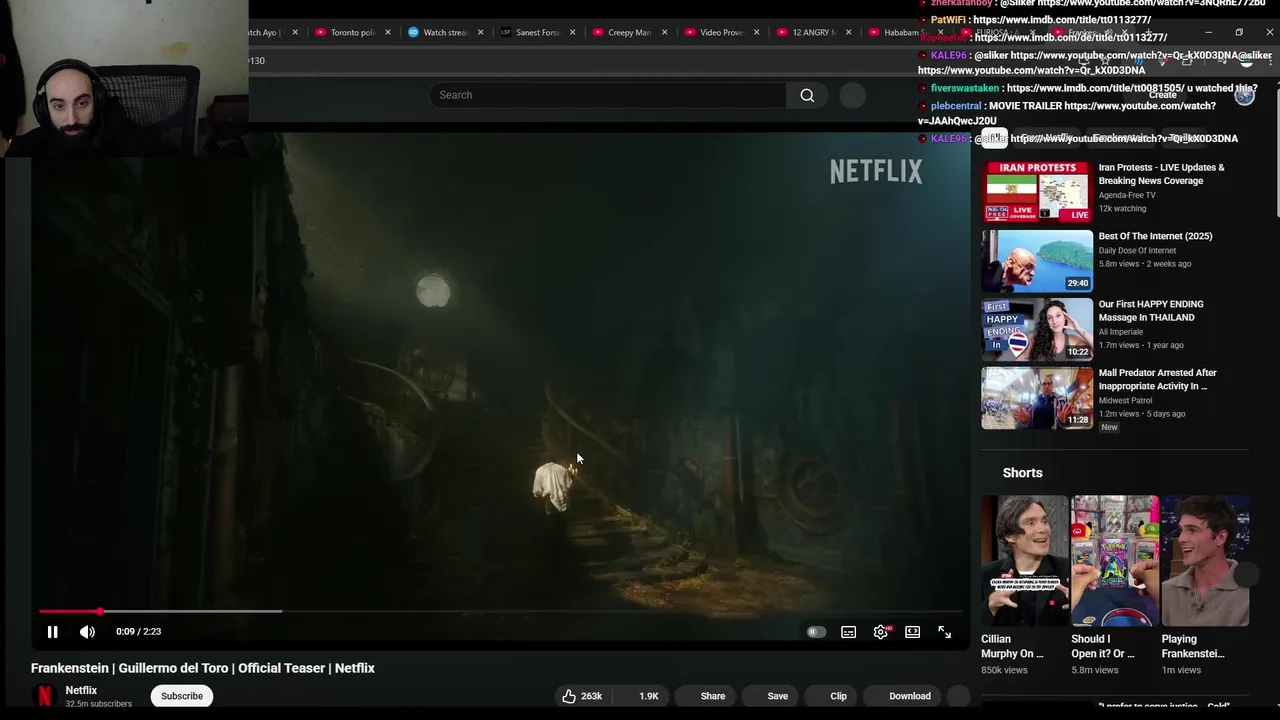Open the video settings gear menu
The image size is (1280, 720).
(880, 632)
